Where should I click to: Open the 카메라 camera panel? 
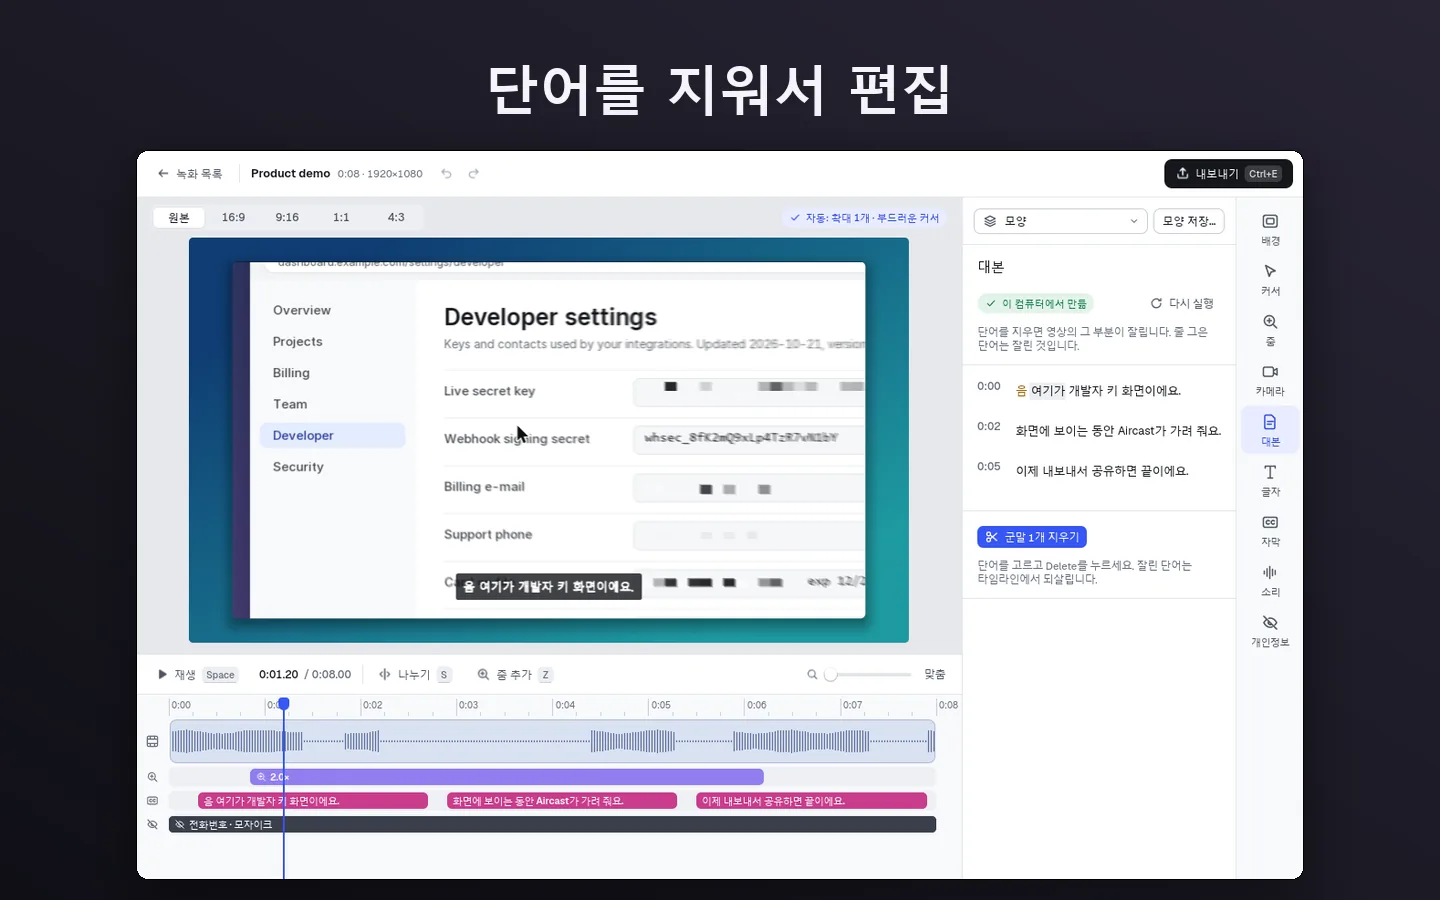click(x=1270, y=380)
